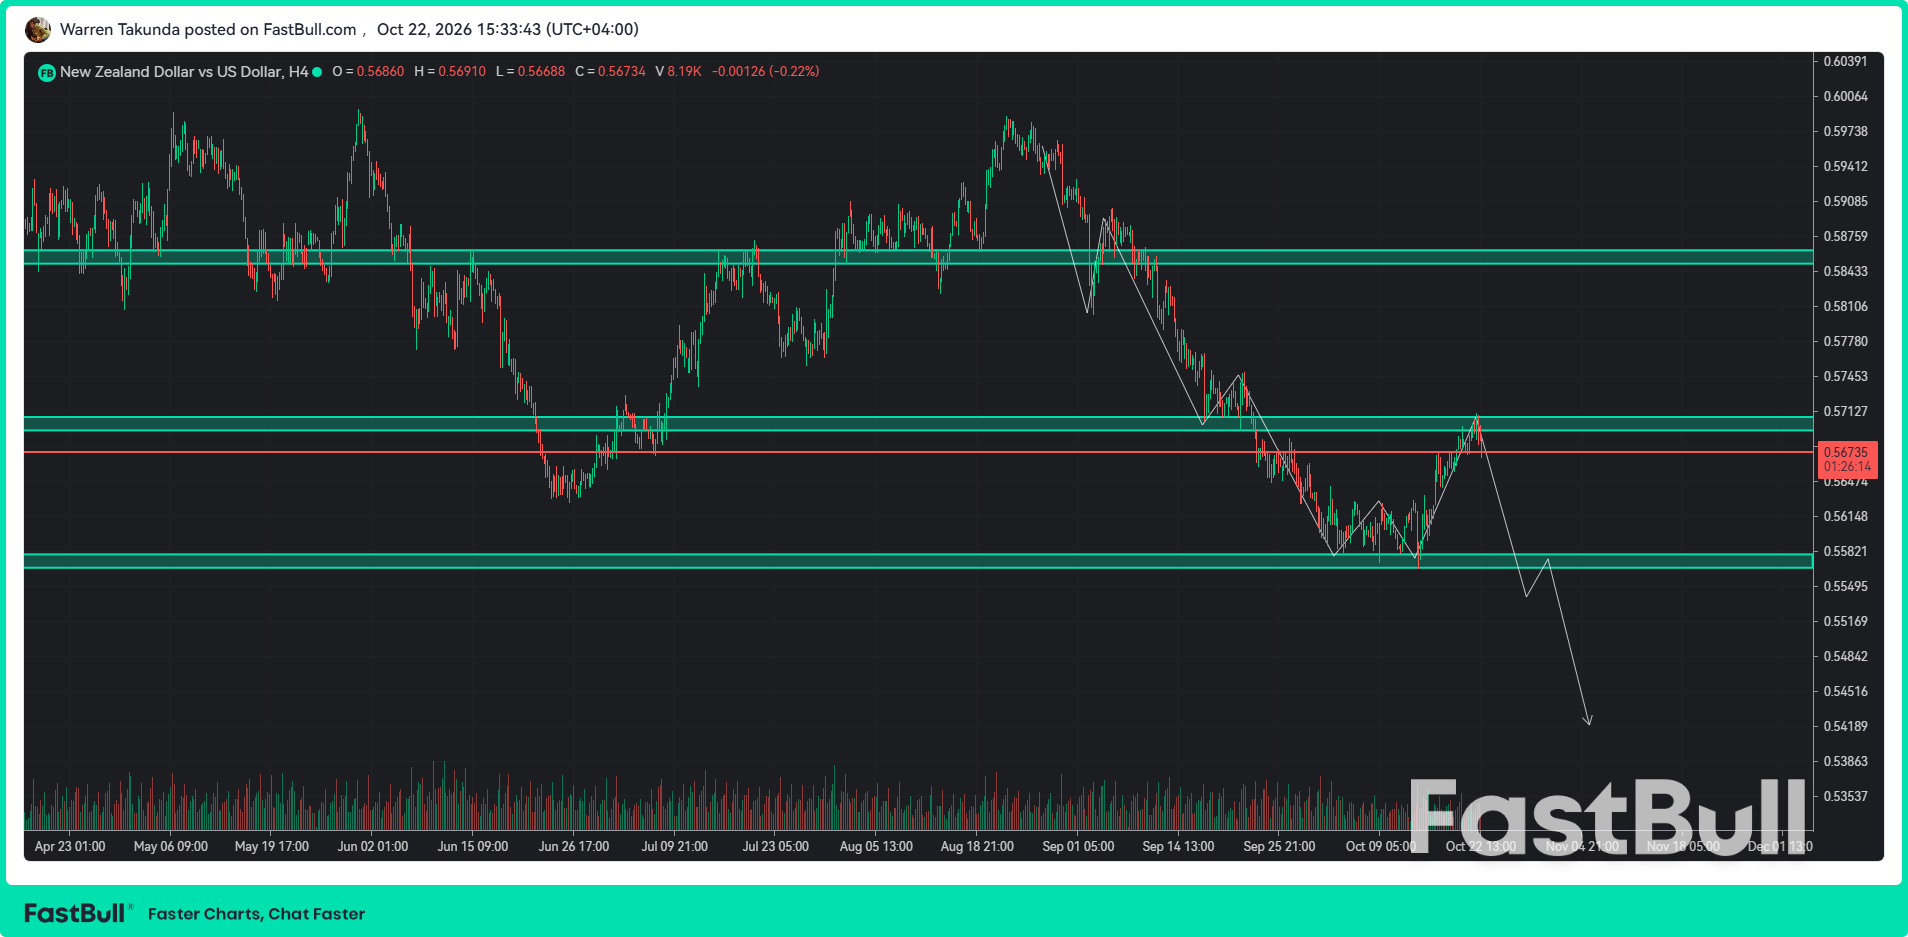Click the "Jul 09 21:00" time axis label
Viewport: 1908px width, 937px height.
[x=675, y=846]
